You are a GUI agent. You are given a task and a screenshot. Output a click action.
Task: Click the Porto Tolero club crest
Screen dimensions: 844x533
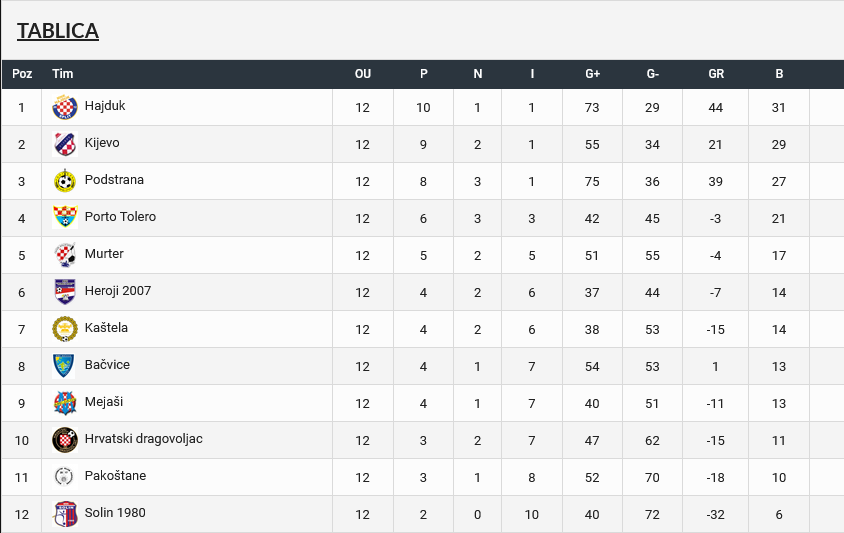tap(65, 218)
